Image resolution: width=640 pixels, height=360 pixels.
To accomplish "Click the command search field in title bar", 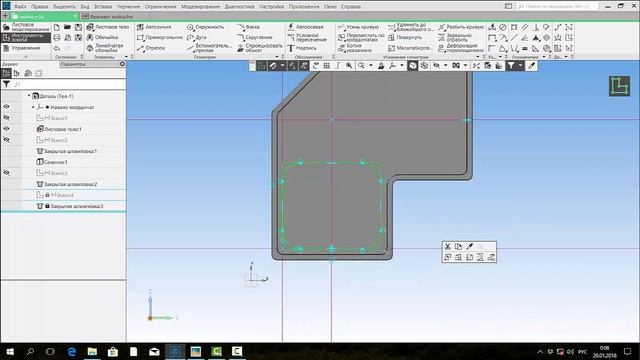I will [x=558, y=6].
